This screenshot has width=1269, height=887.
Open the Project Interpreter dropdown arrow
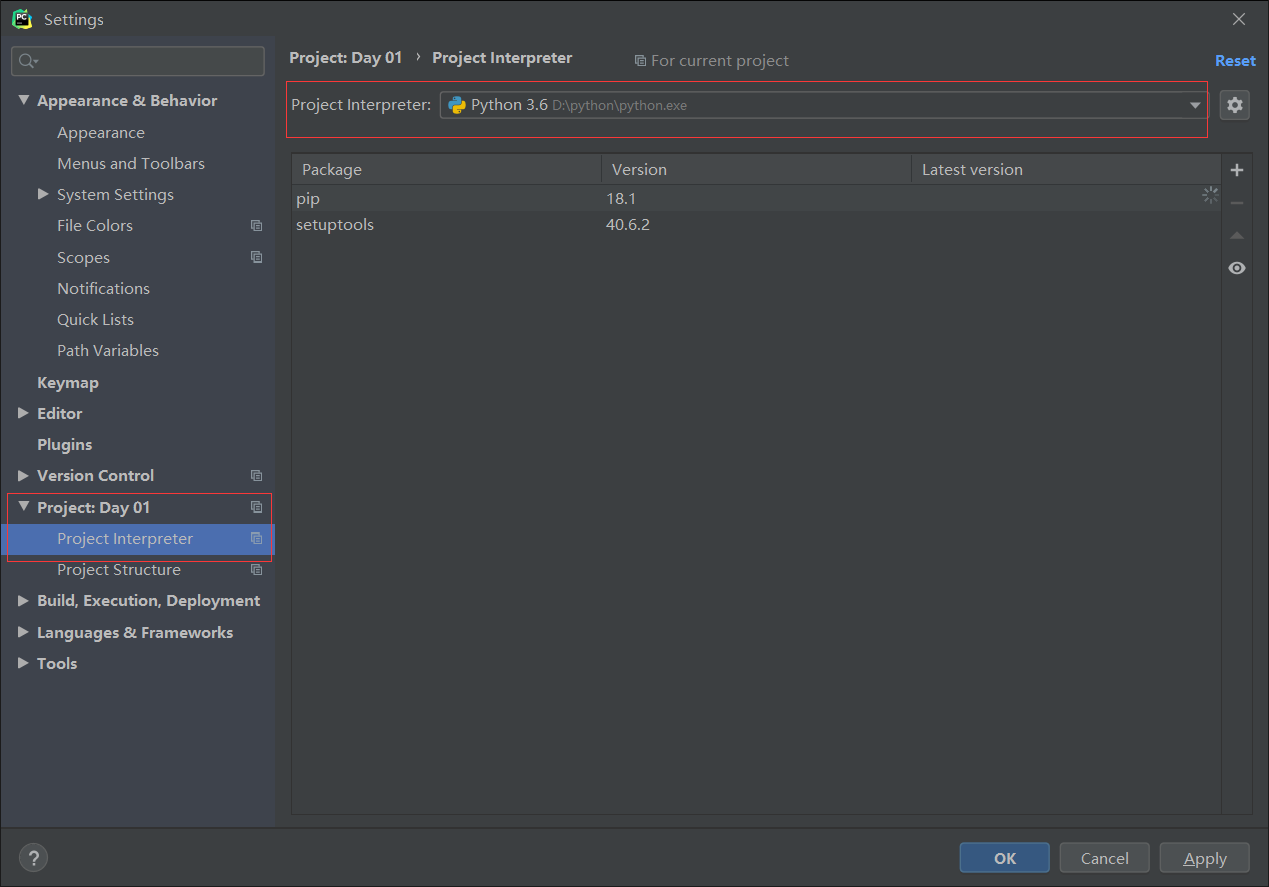1195,105
